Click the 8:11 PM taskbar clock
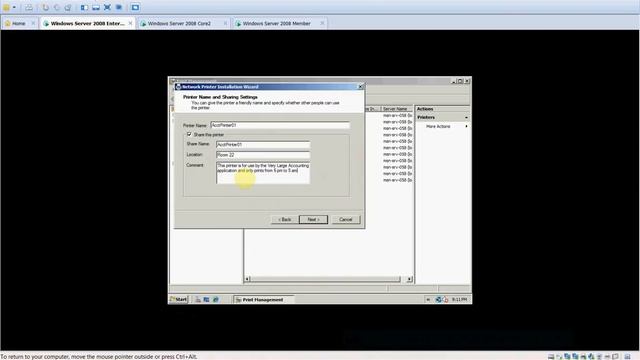 459,300
